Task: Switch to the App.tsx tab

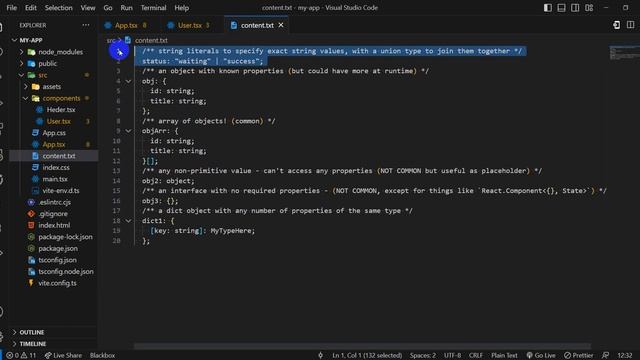Action: (x=126, y=25)
